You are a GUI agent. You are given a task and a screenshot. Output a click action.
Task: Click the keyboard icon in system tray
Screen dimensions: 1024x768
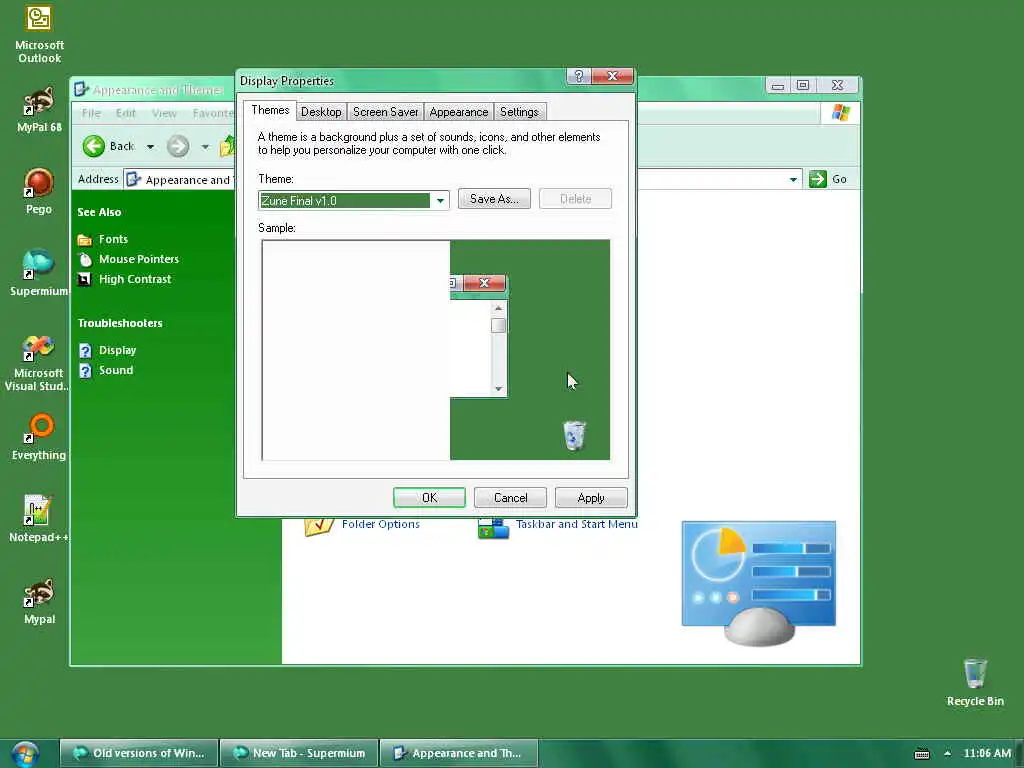click(921, 754)
